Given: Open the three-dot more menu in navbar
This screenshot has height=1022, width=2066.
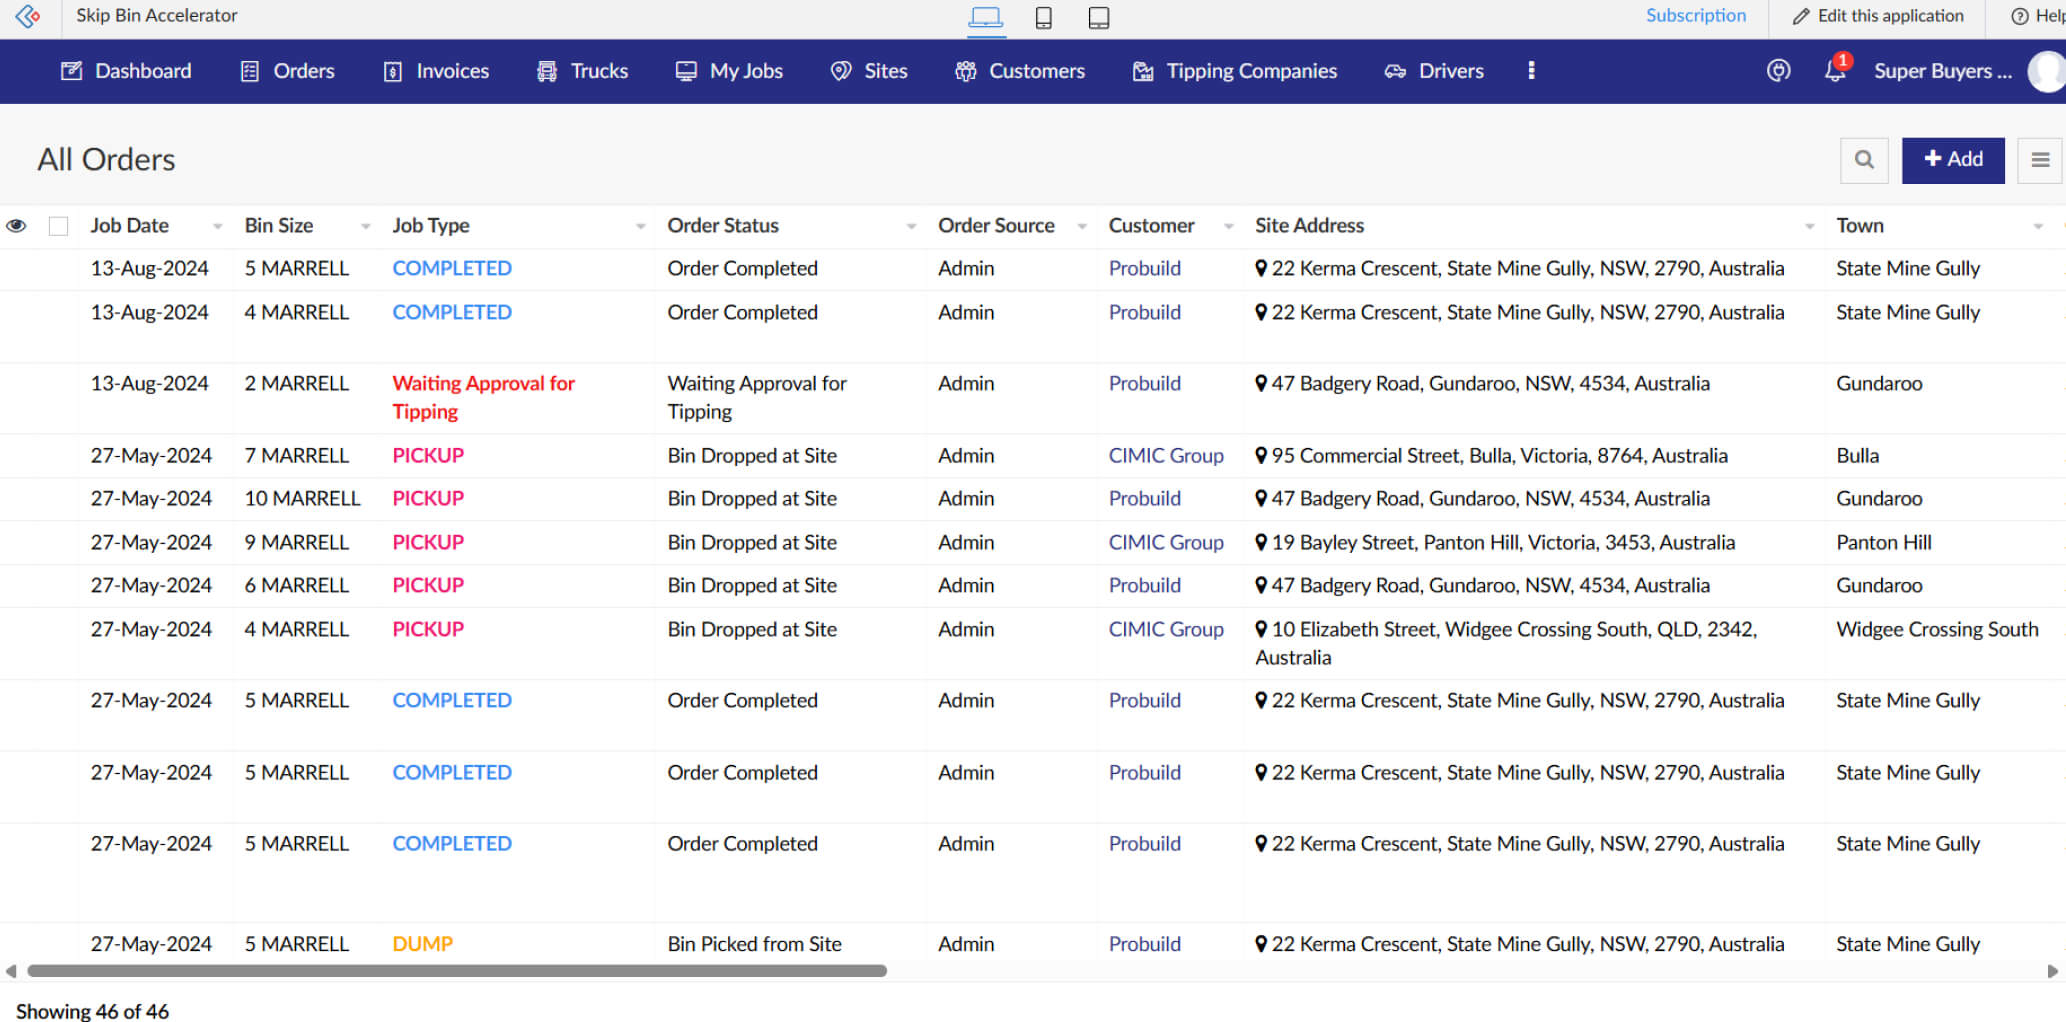Looking at the screenshot, I should click(x=1531, y=71).
